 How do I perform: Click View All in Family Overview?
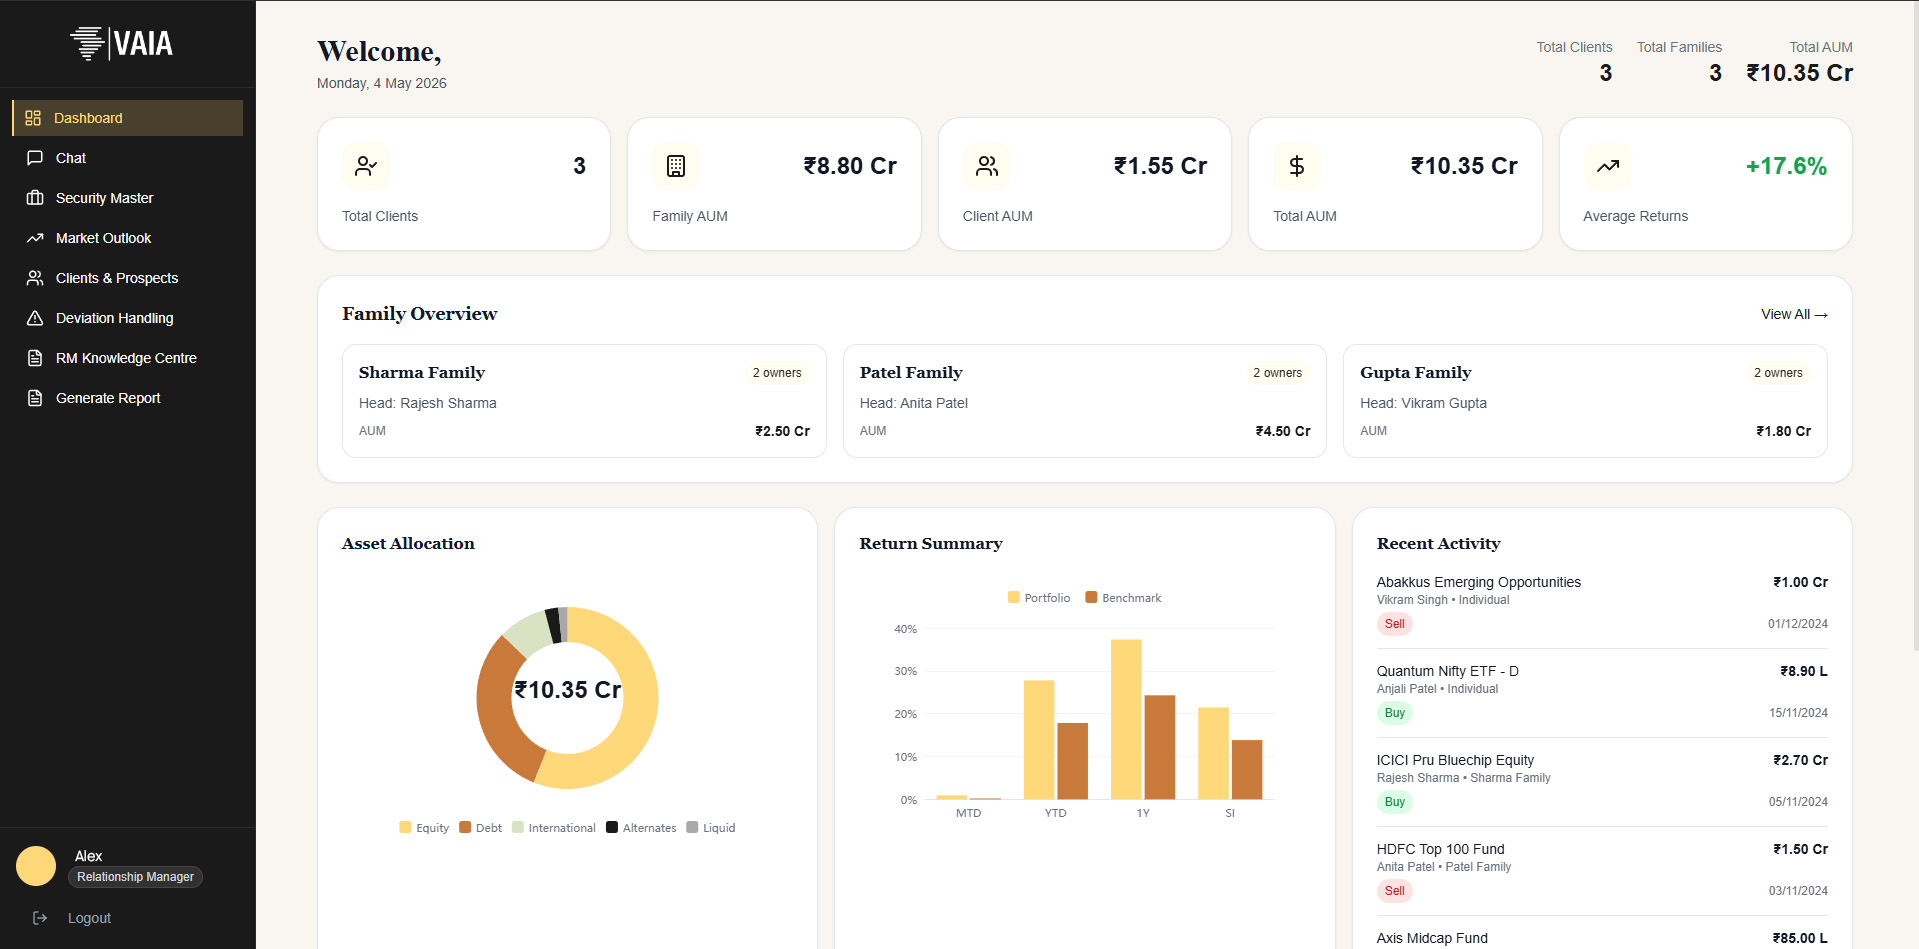click(1794, 314)
